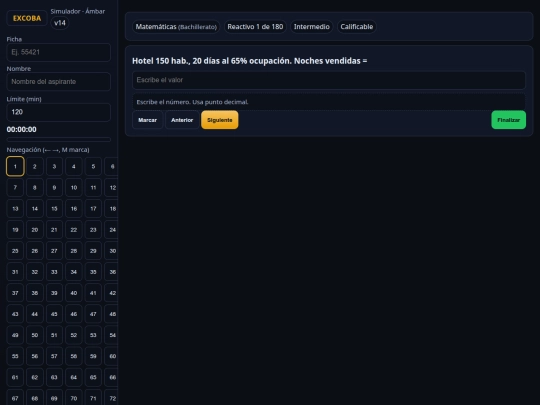Screen dimensions: 540x405
Task: Click the Siguiente button
Action: pos(219,120)
